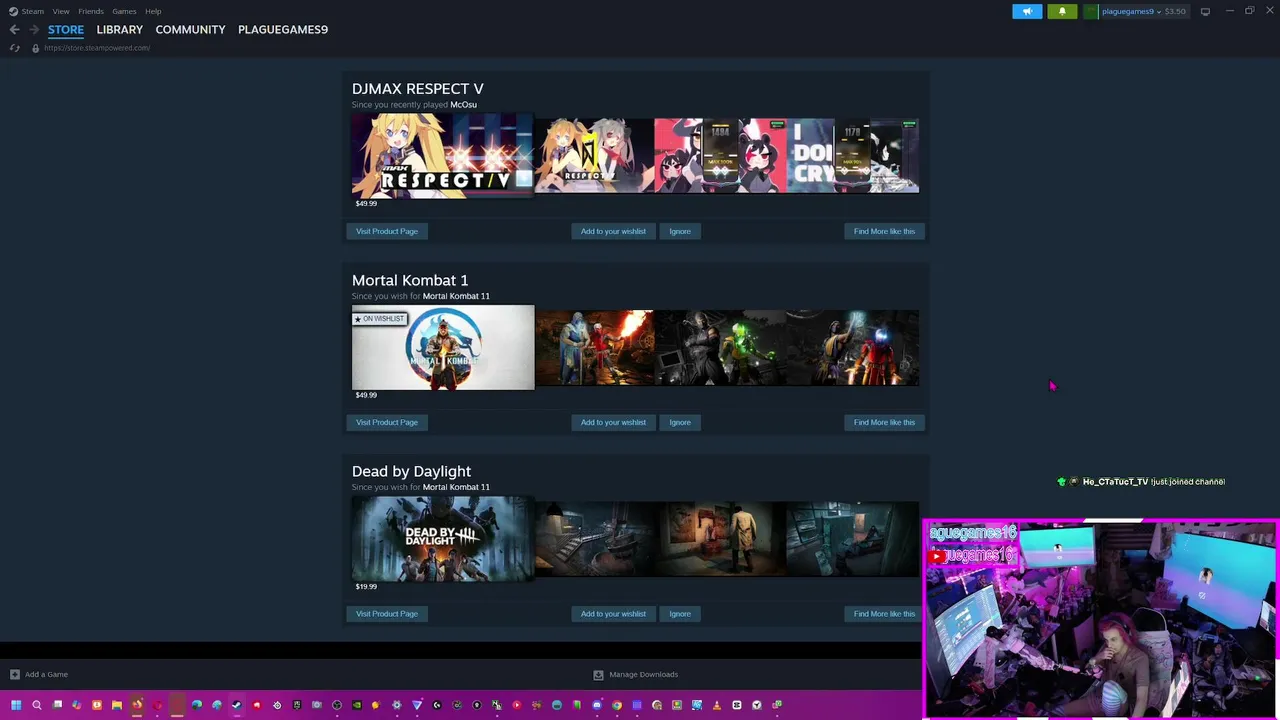The width and height of the screenshot is (1280, 720).
Task: Go back using the back arrow
Action: (14, 30)
